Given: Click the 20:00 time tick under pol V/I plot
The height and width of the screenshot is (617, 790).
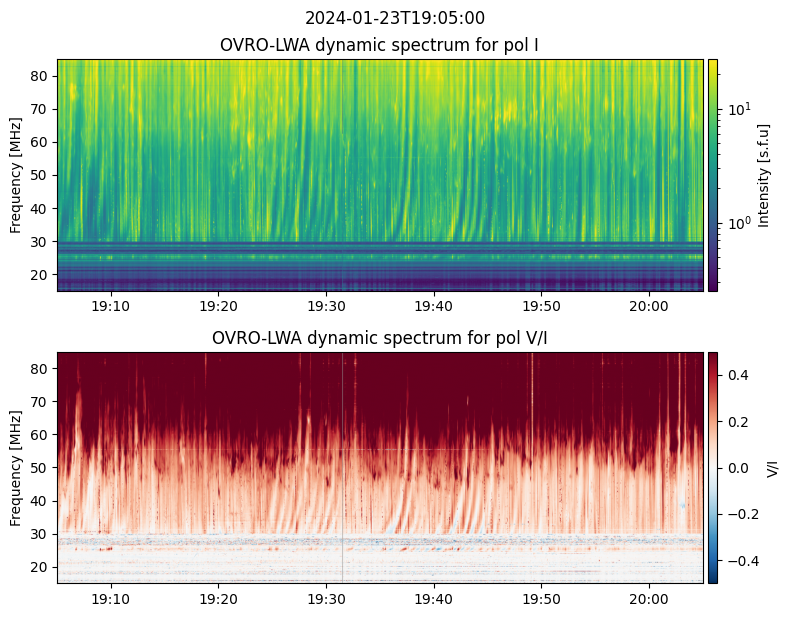Looking at the screenshot, I should pos(649,599).
